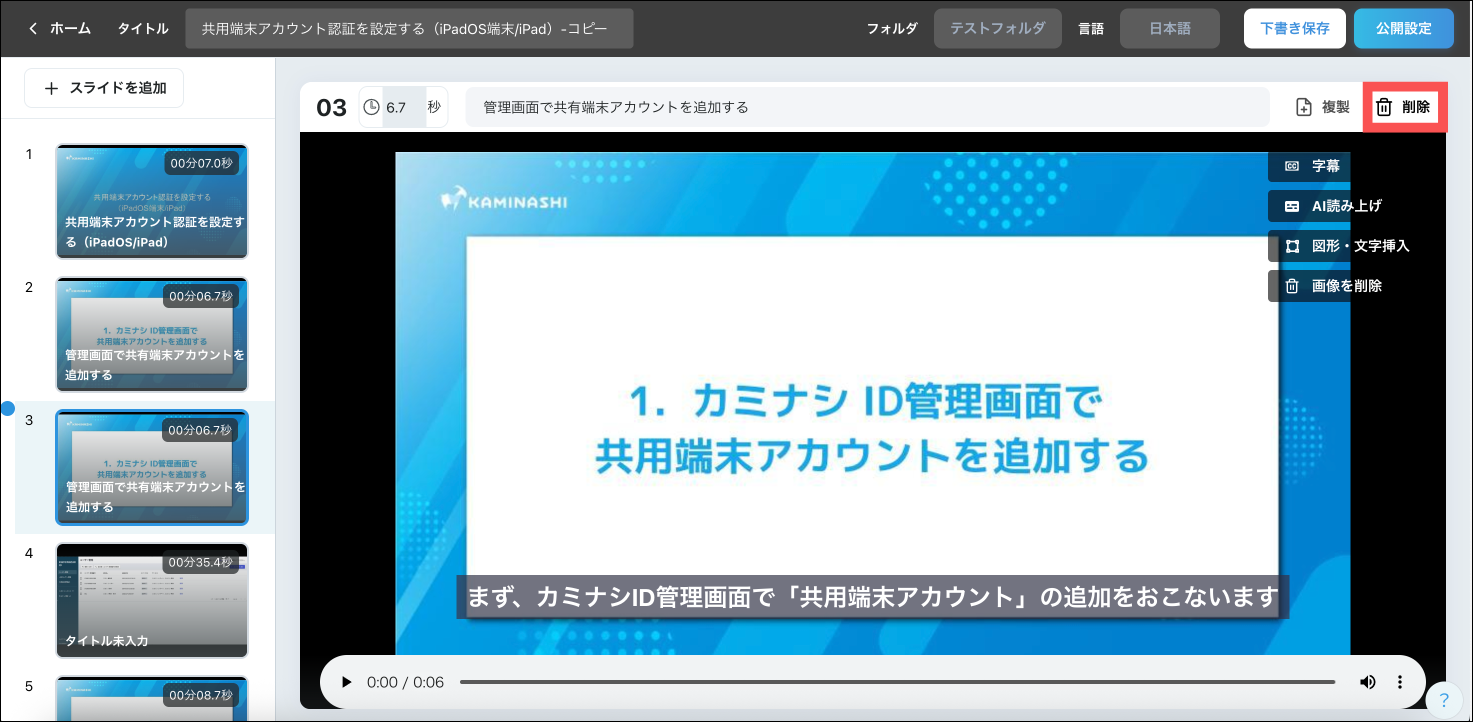This screenshot has width=1473, height=722.
Task: Duplicate the slide with 複製
Action: click(1323, 107)
